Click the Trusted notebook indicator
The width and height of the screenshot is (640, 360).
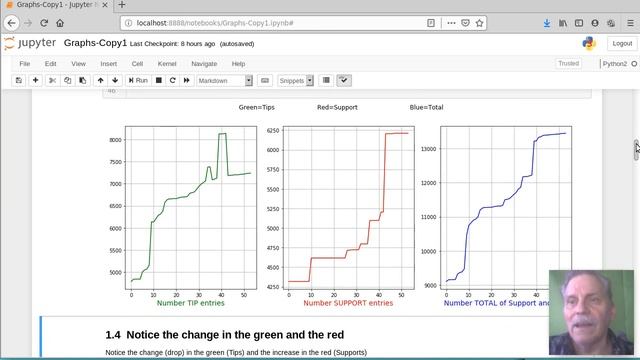point(569,64)
